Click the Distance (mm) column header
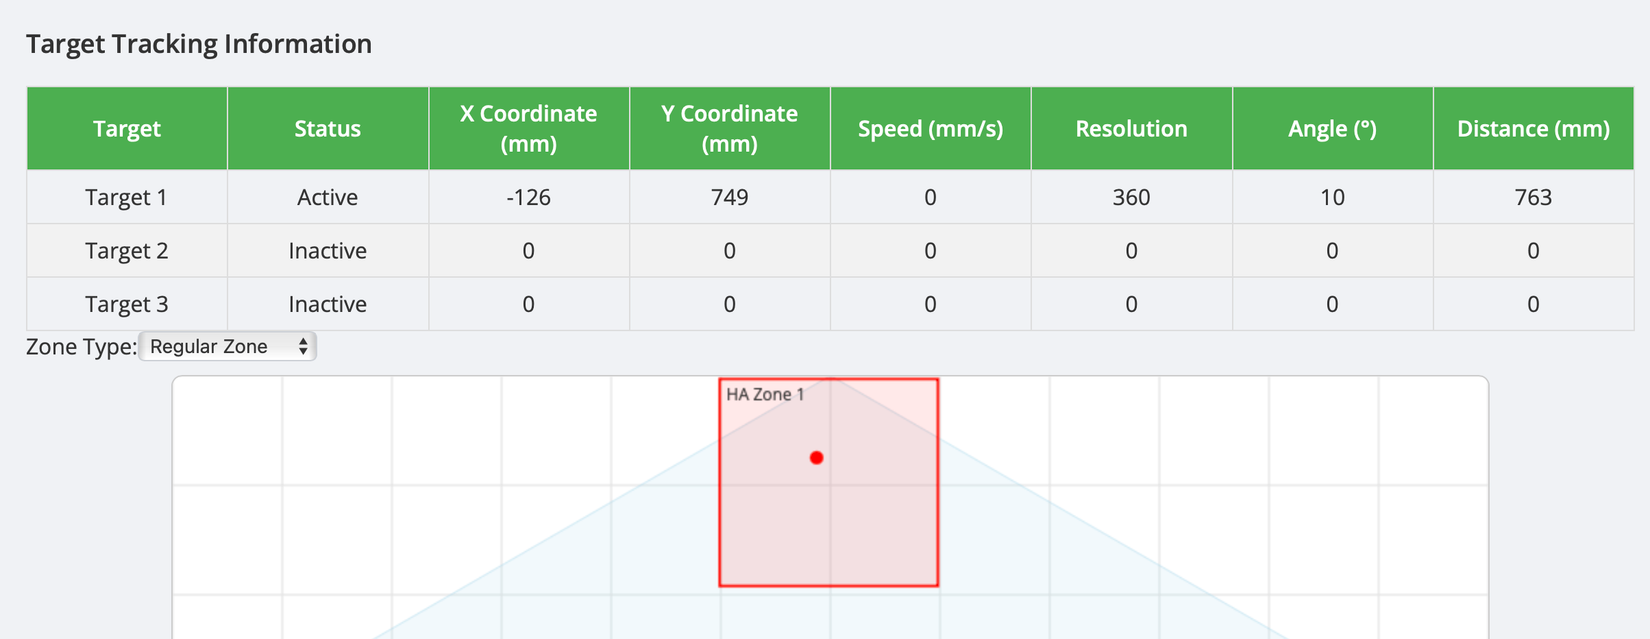The image size is (1650, 639). (1533, 129)
